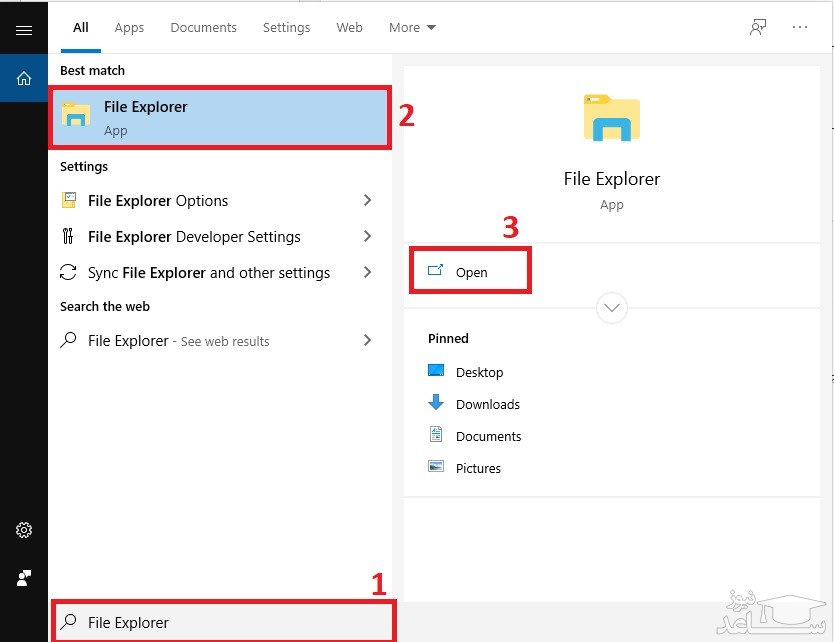Click the Open button for File Explorer

point(470,272)
